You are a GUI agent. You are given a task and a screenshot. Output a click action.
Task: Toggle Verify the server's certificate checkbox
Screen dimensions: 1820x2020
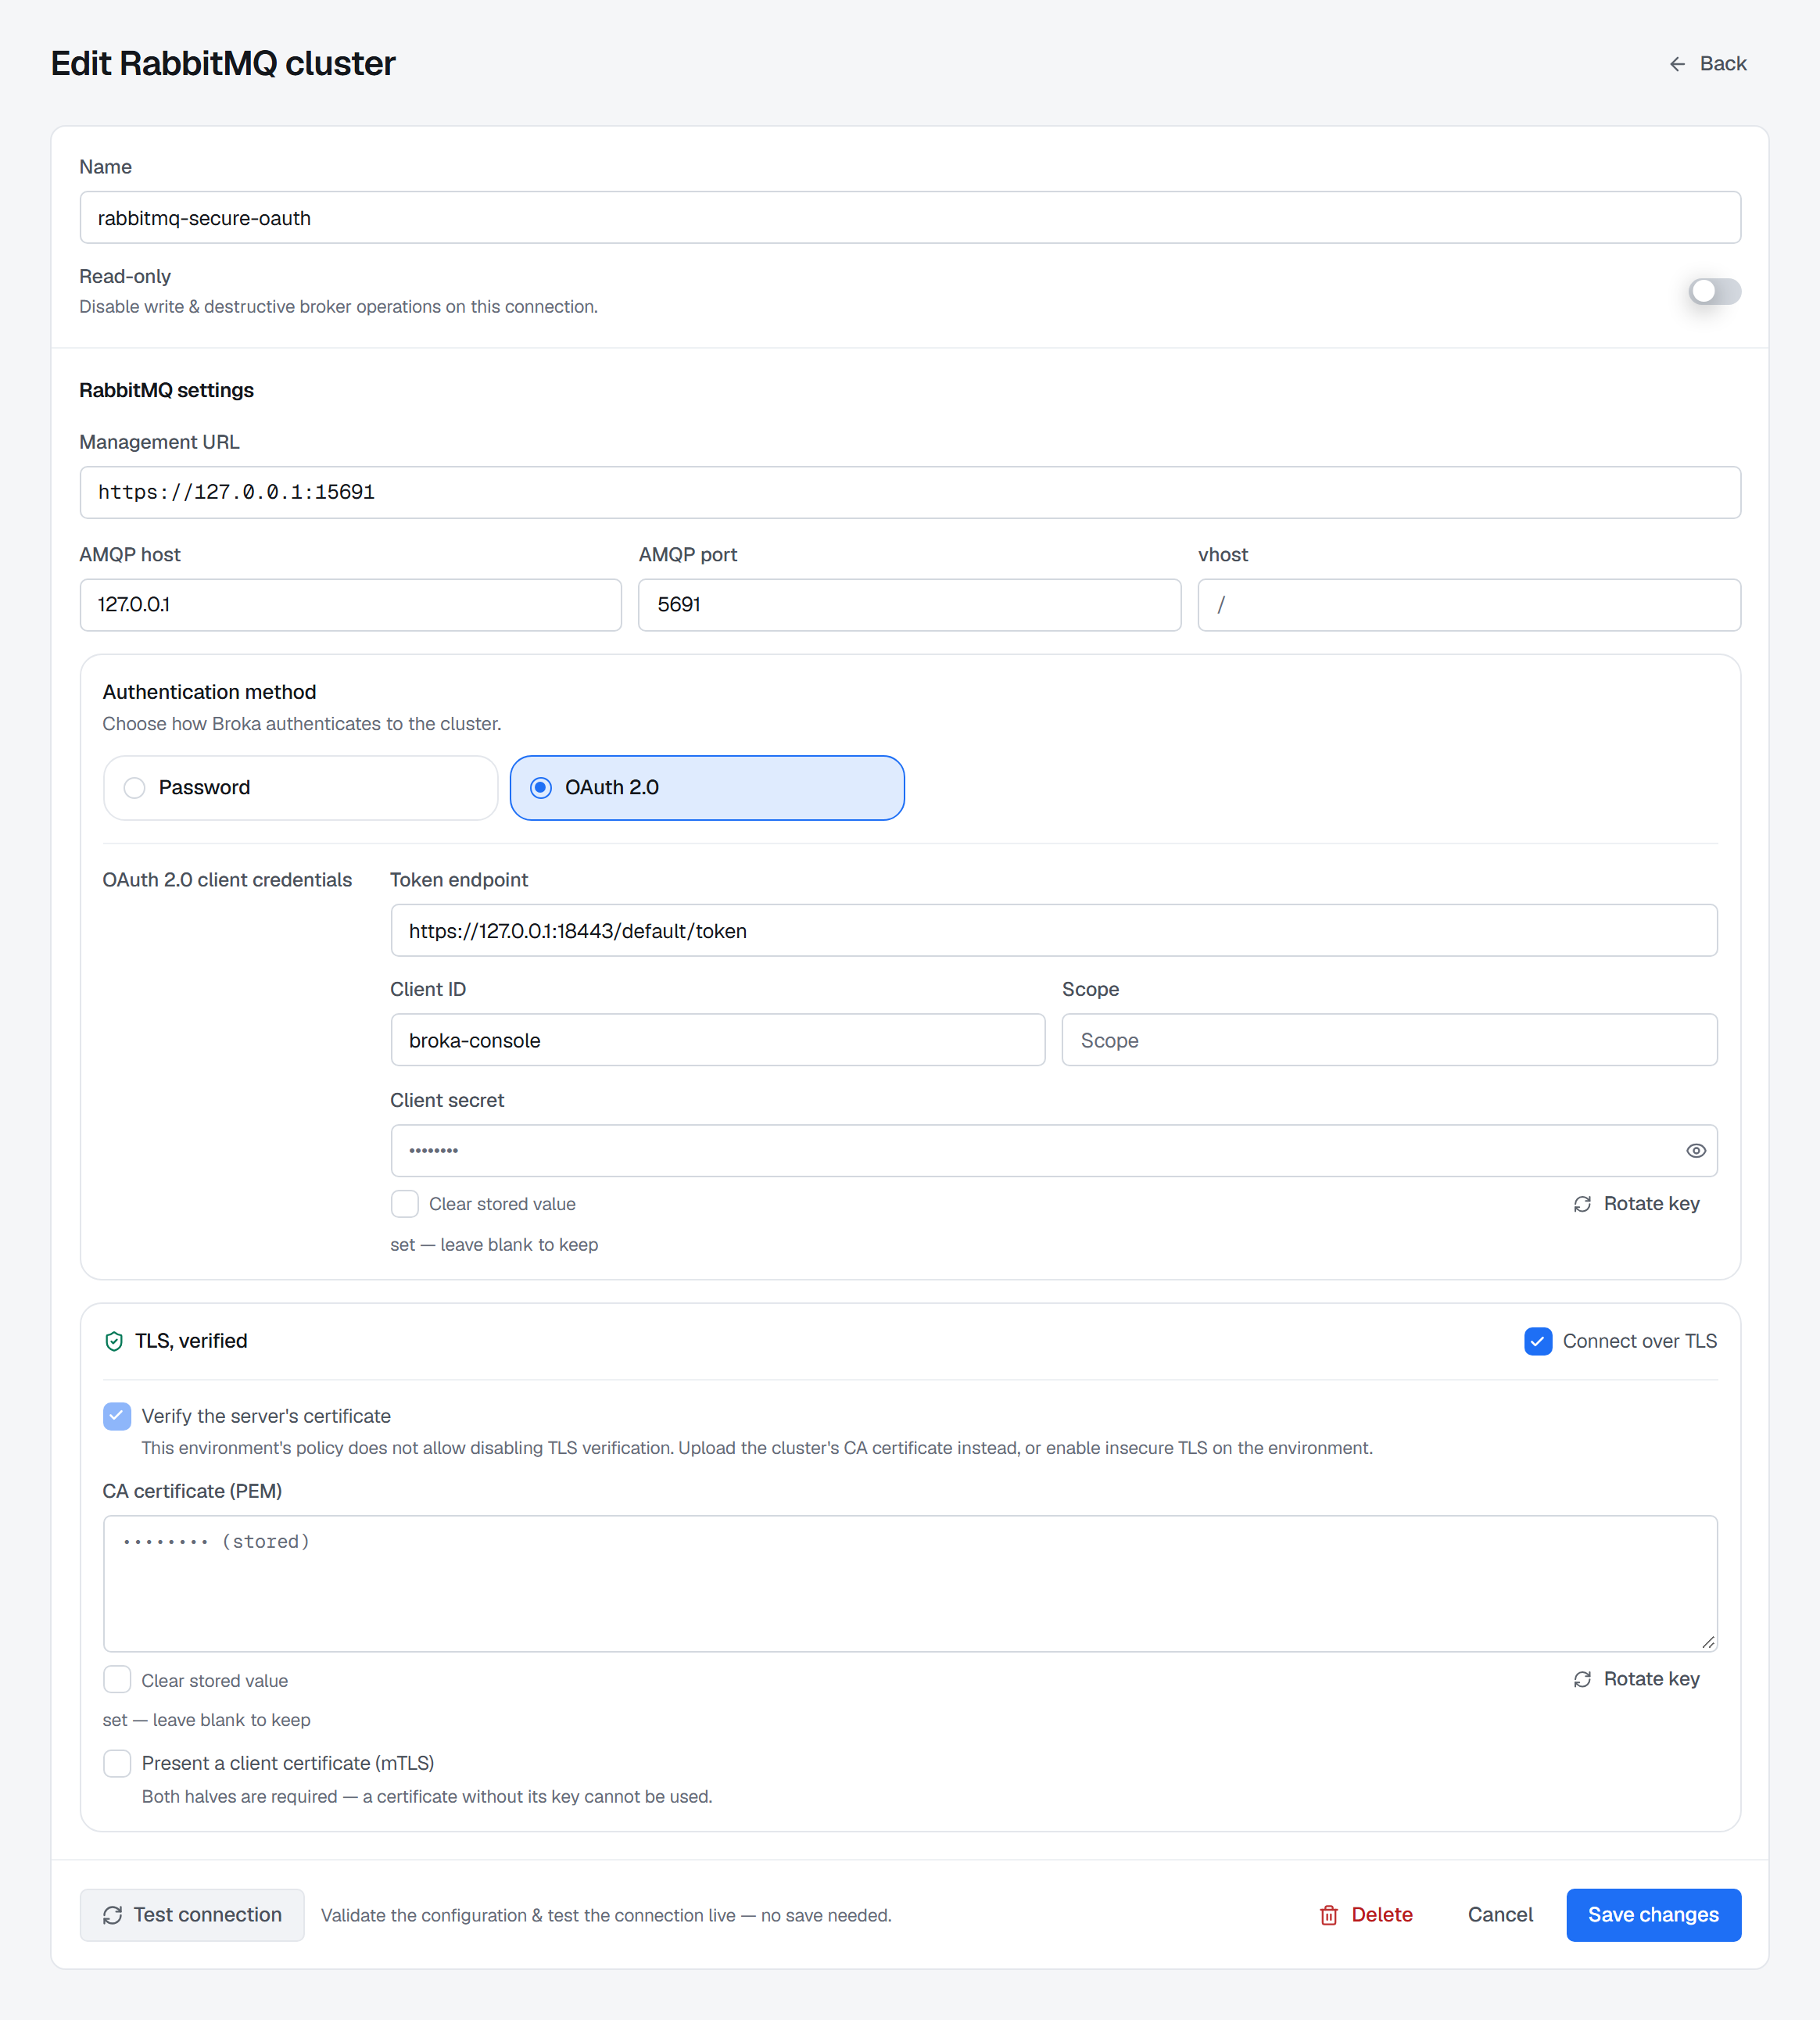(x=117, y=1416)
